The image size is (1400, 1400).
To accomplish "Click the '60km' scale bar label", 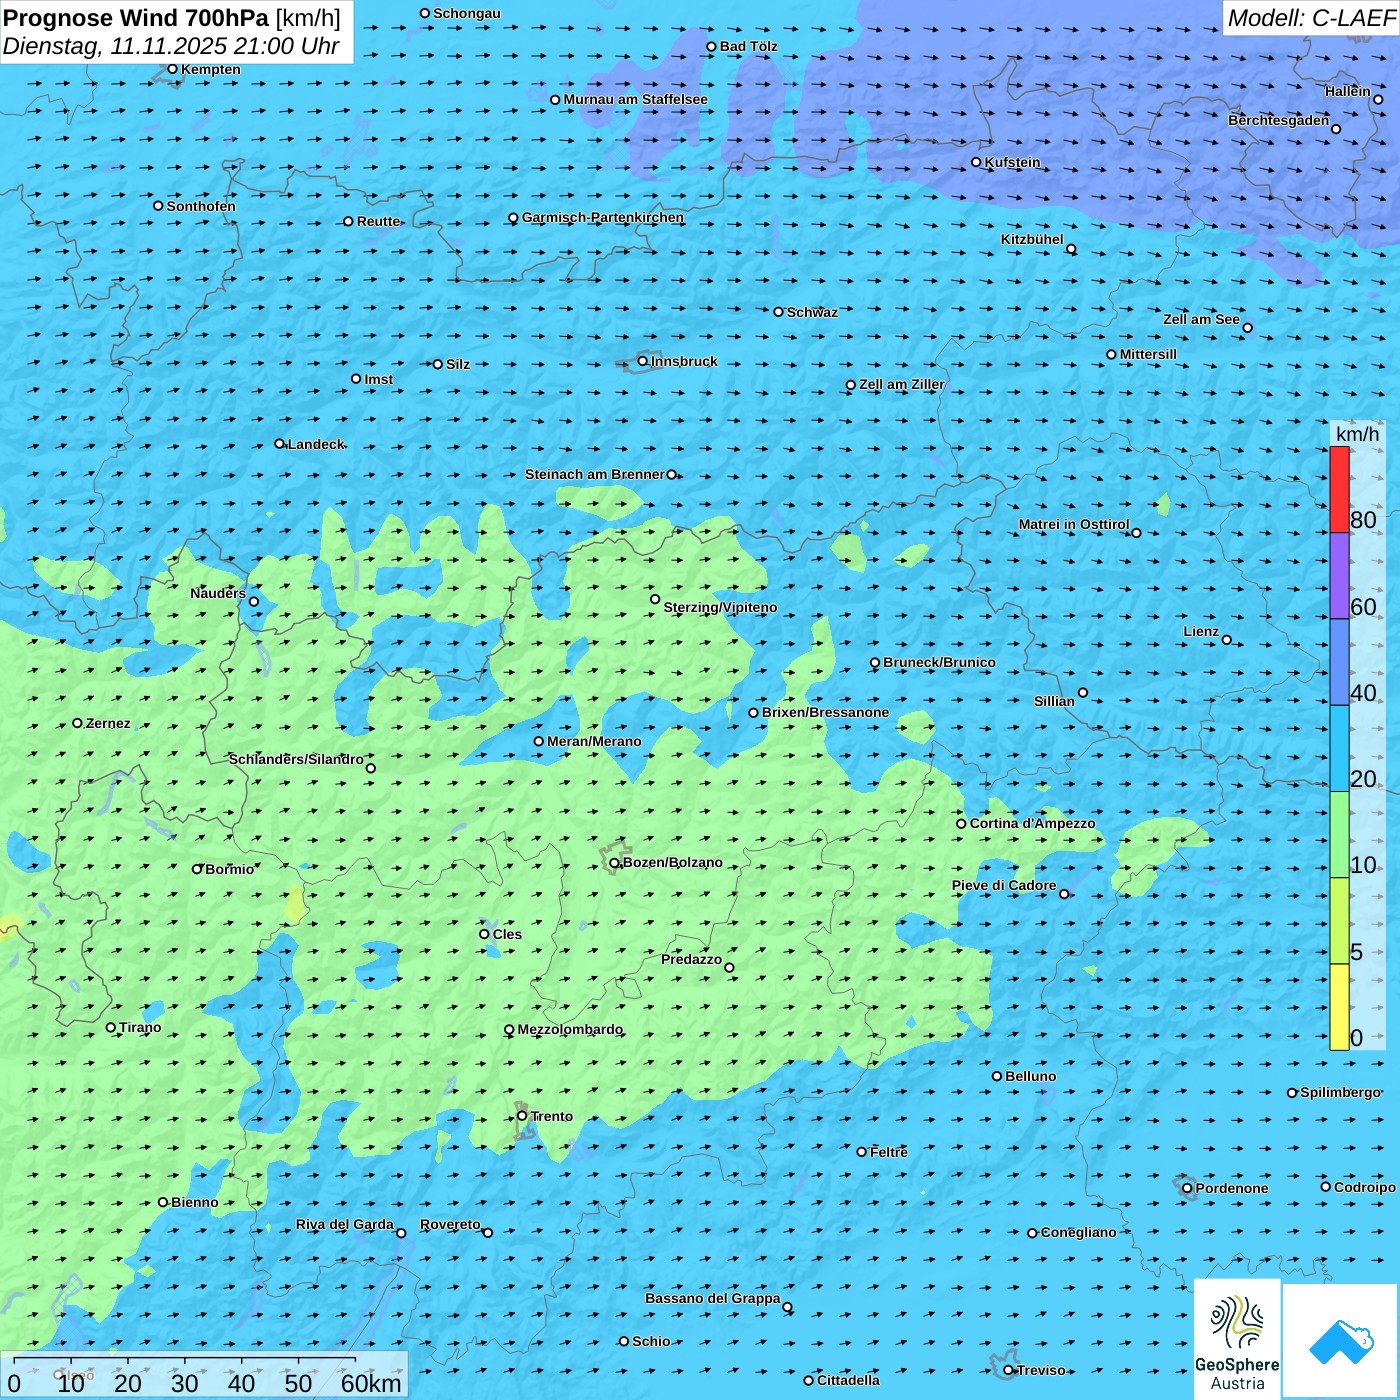I will coord(371,1383).
